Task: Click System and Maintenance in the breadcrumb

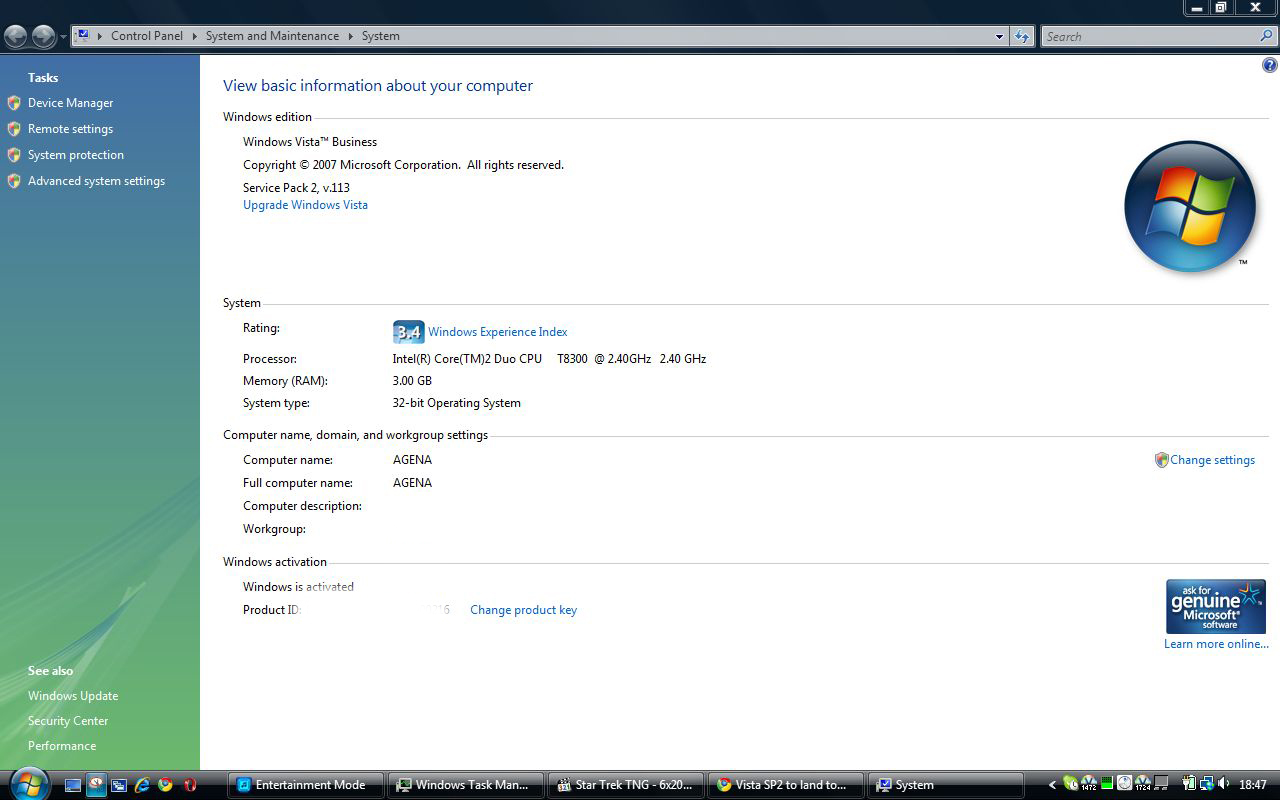Action: 272,36
